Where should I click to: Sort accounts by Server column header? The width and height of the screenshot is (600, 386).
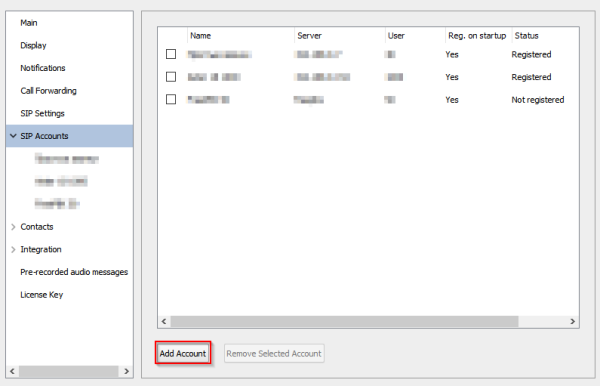(340, 36)
